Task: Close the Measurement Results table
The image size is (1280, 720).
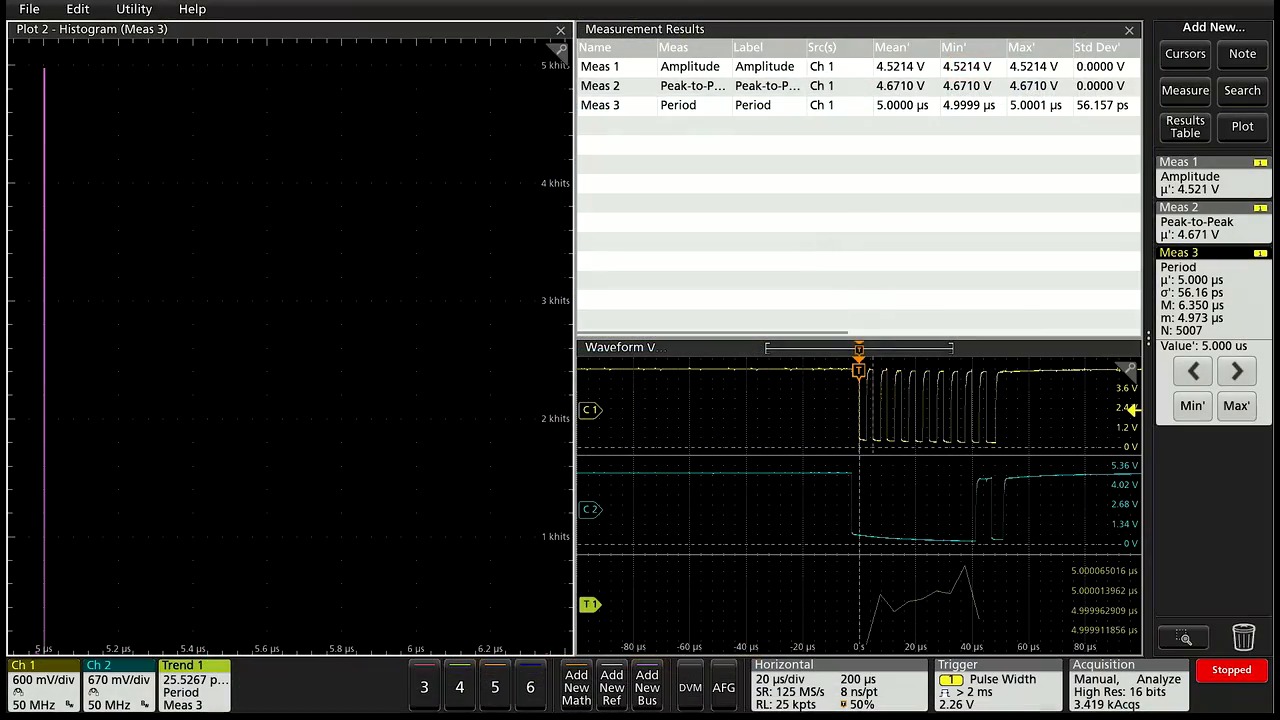Action: [1129, 30]
